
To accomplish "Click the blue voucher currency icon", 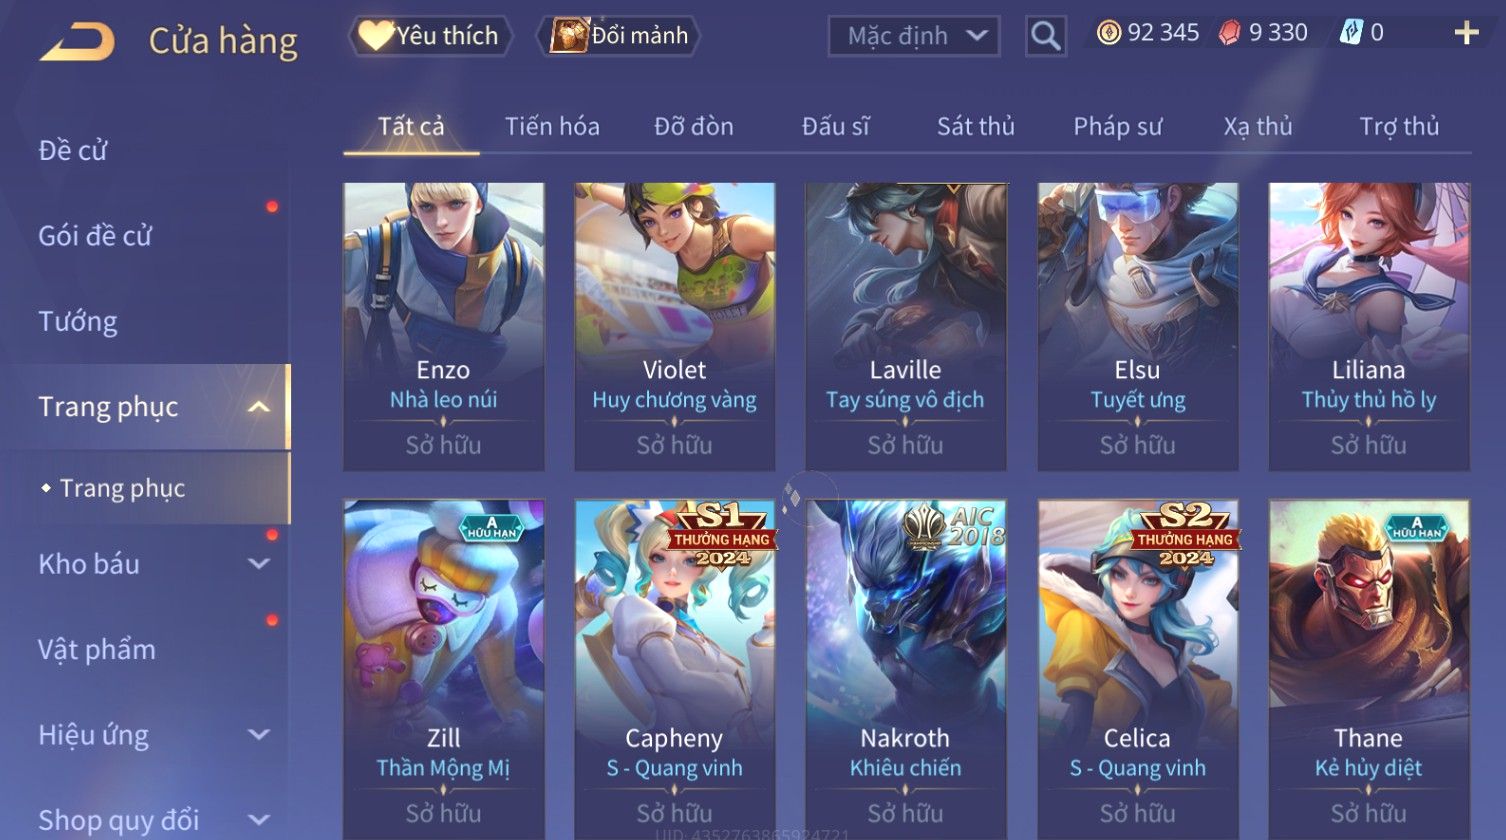I will (x=1350, y=33).
